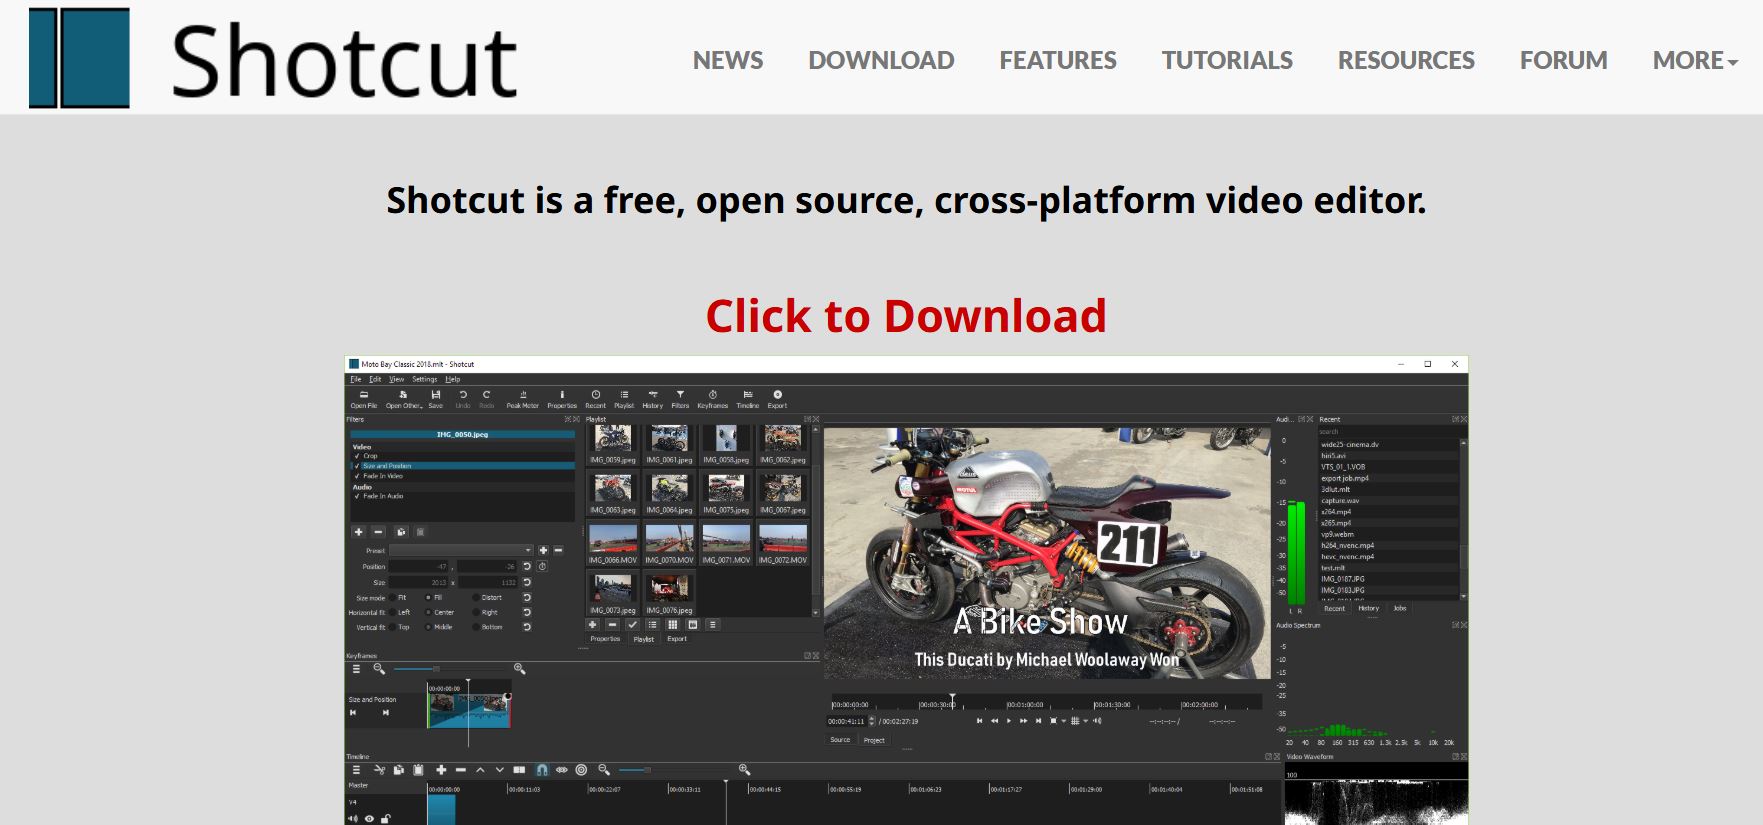Open the NEWS page
Image resolution: width=1763 pixels, height=825 pixels.
pyautogui.click(x=727, y=60)
